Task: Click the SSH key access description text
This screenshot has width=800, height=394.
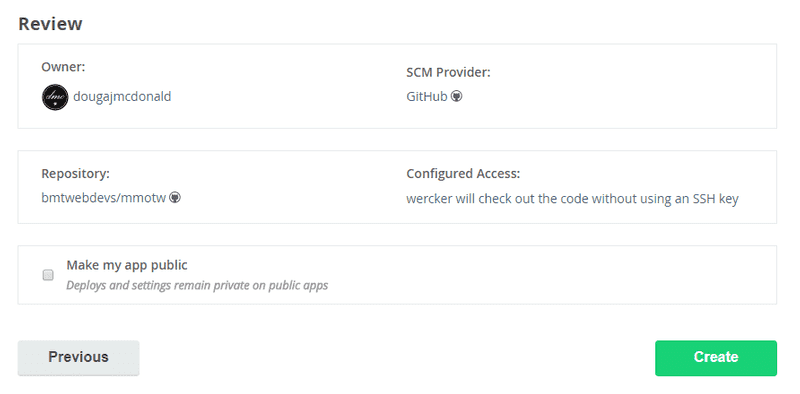Action: (x=572, y=199)
